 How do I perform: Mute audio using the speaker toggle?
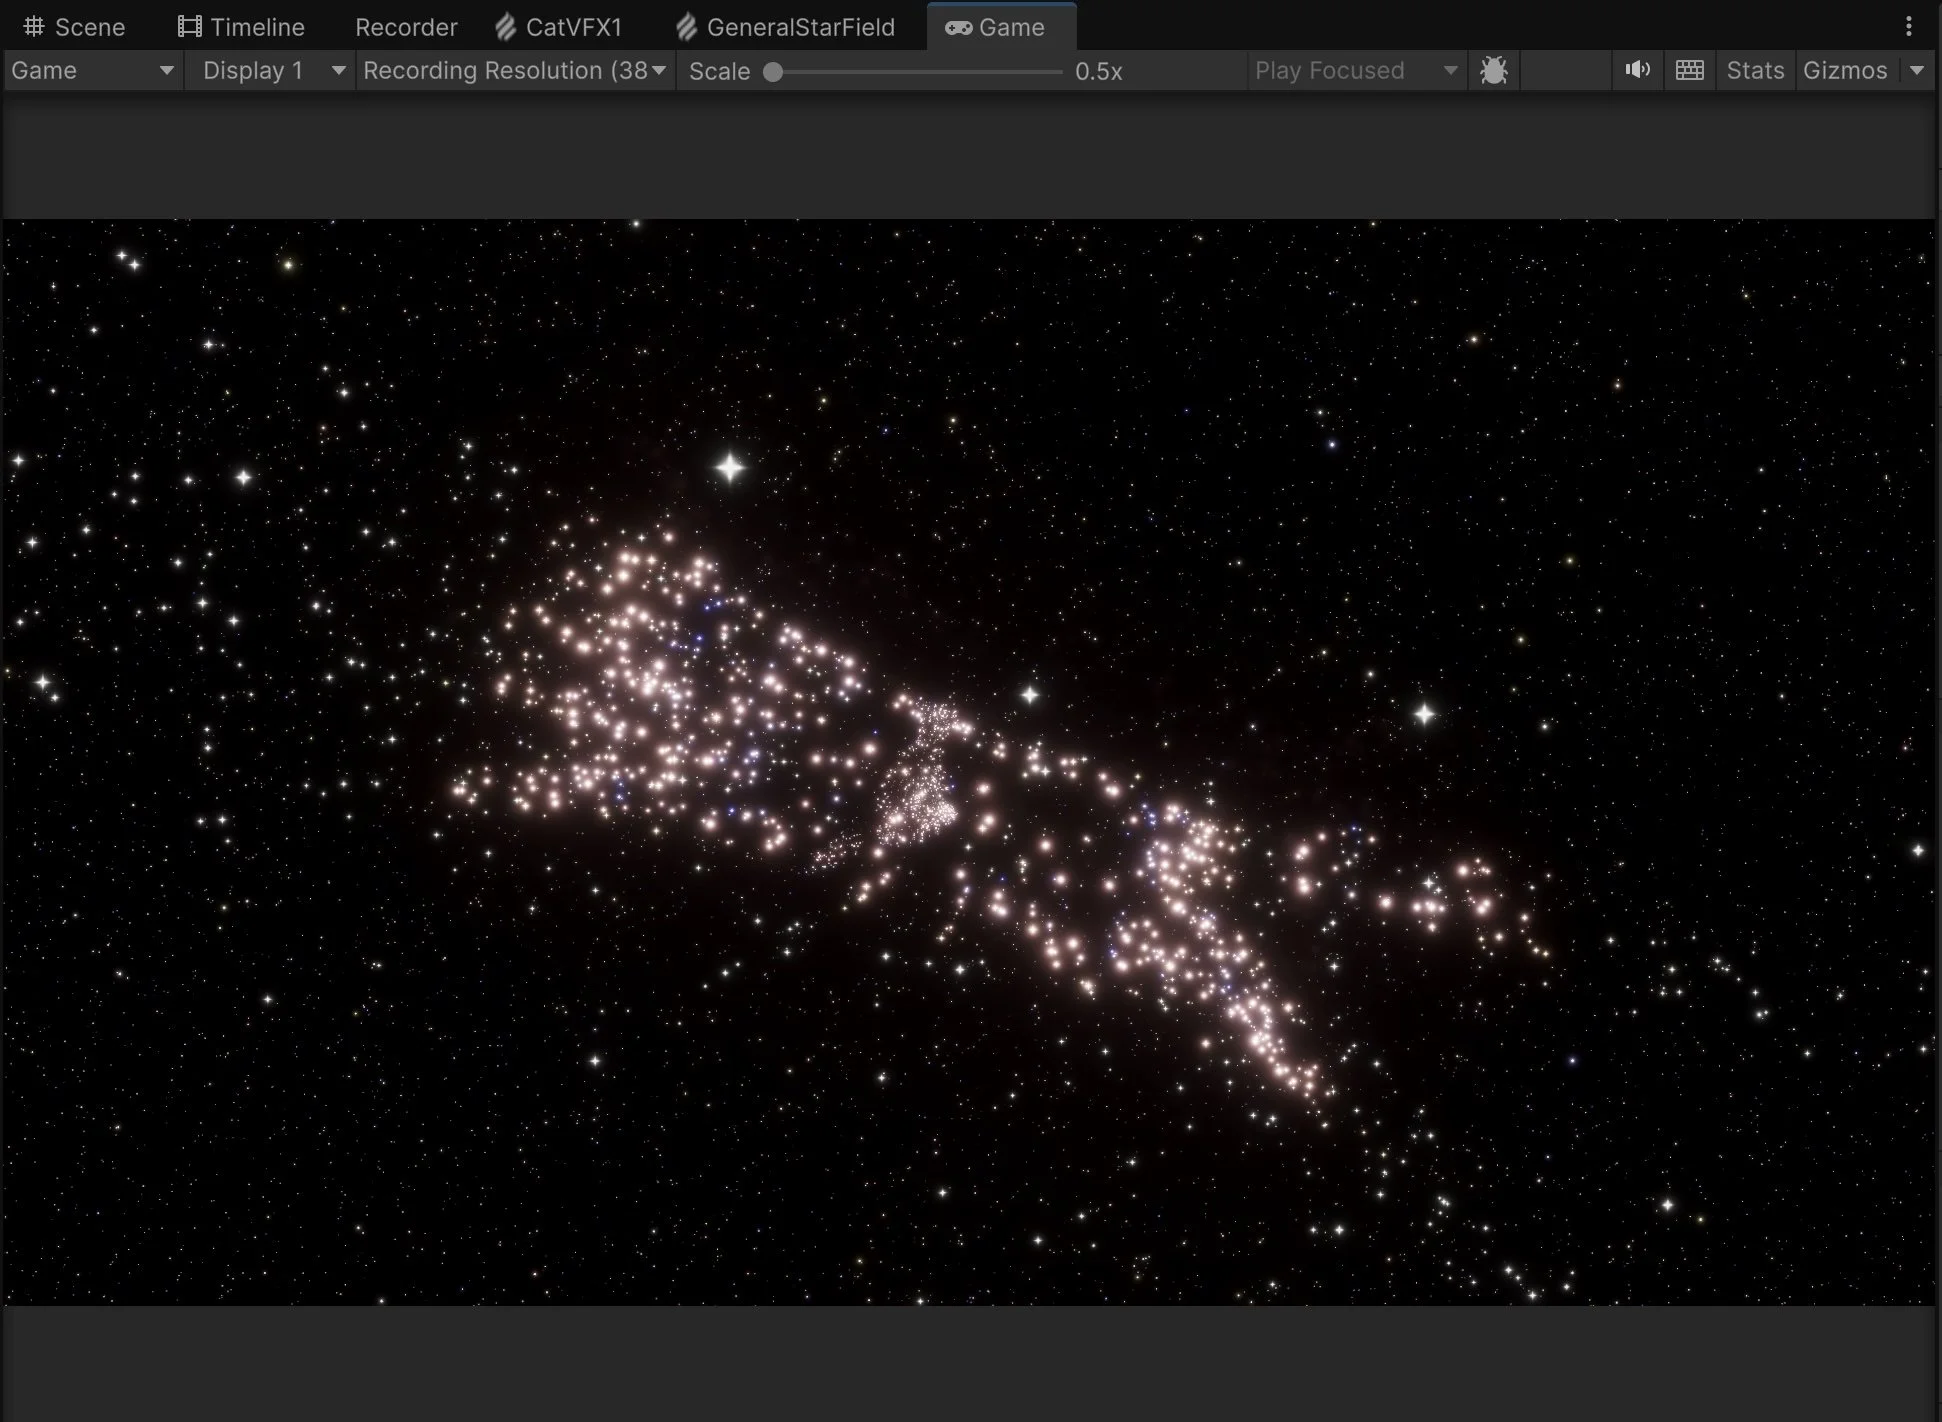pos(1637,70)
